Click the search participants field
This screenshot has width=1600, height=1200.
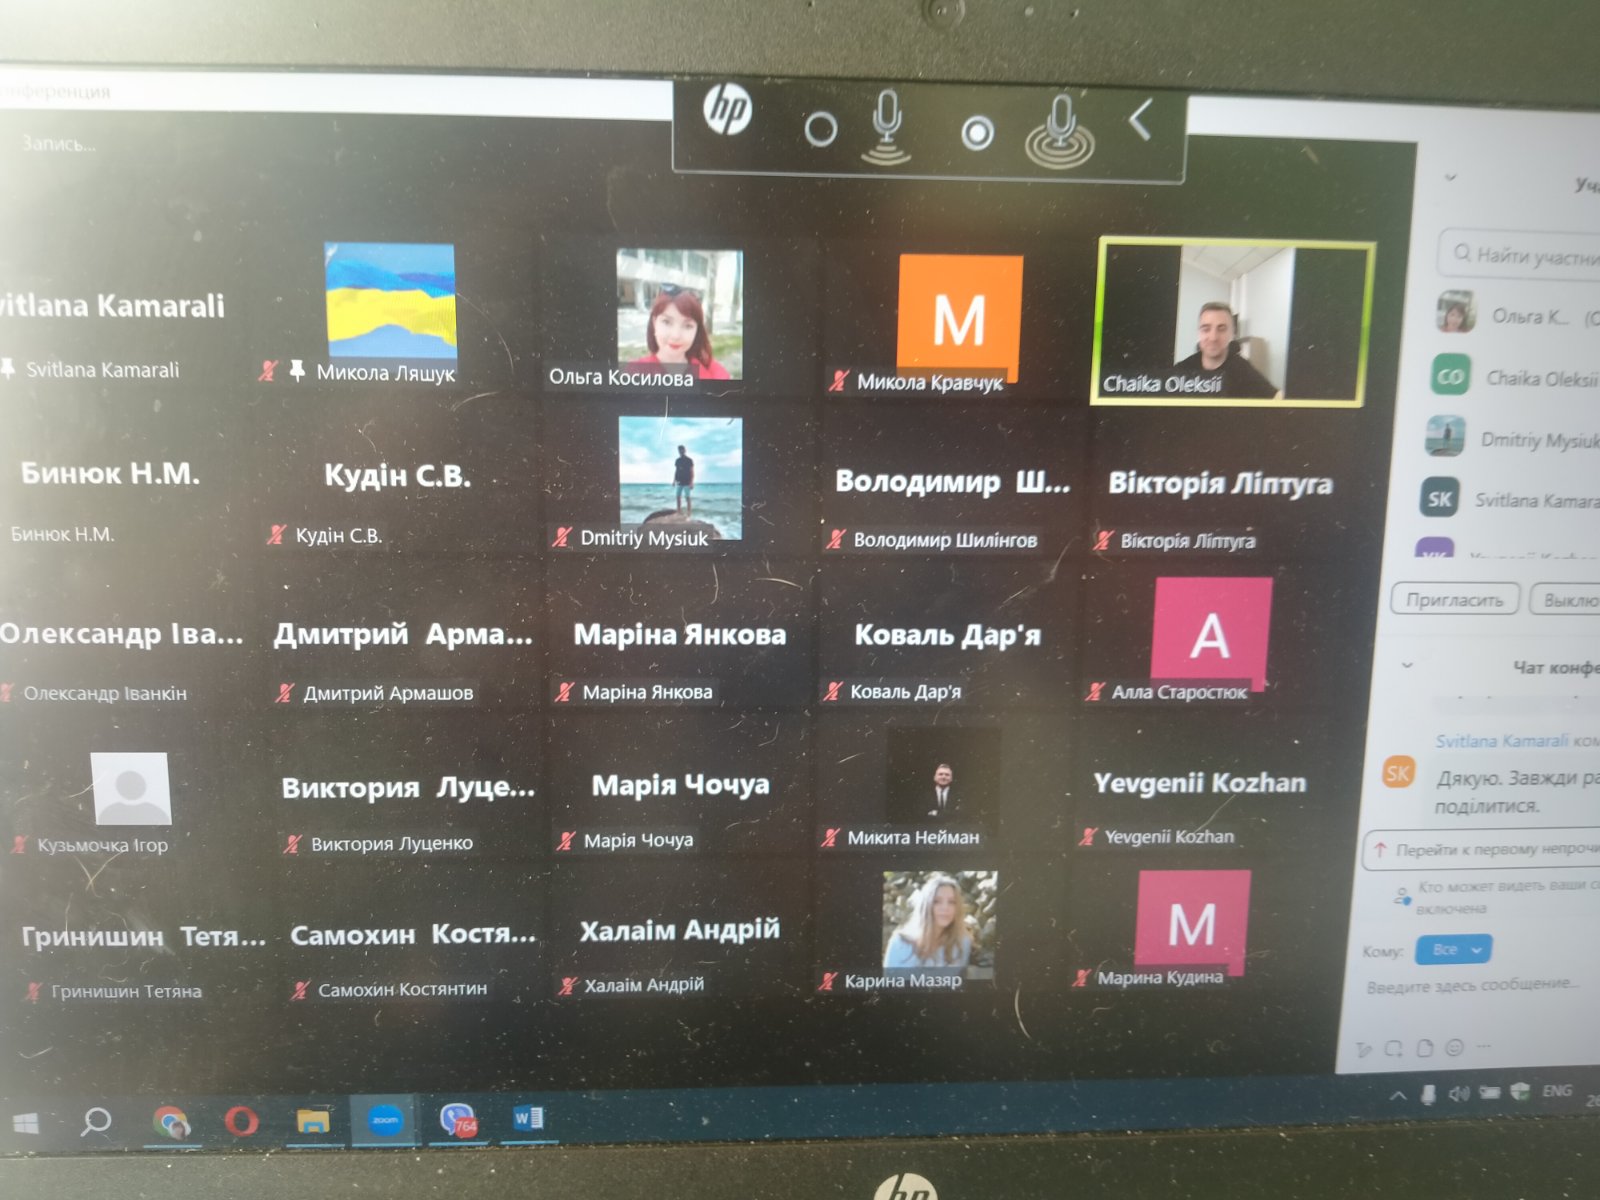coord(1520,255)
